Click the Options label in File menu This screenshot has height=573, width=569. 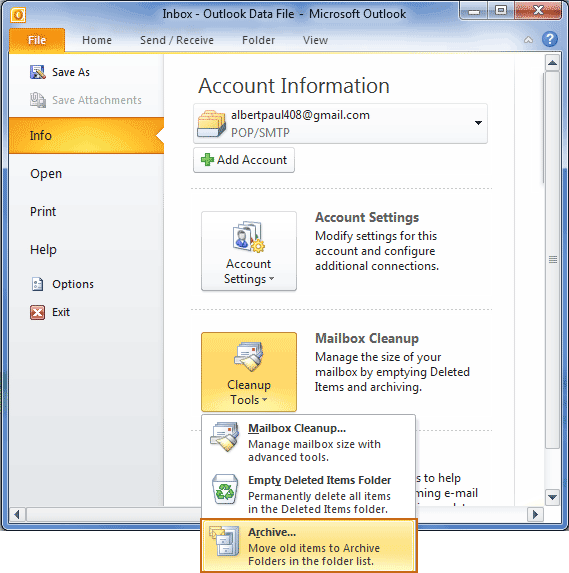pyautogui.click(x=73, y=284)
